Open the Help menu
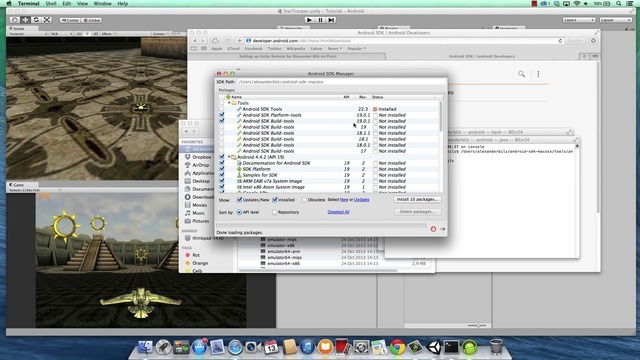Image resolution: width=640 pixels, height=360 pixels. (123, 3)
